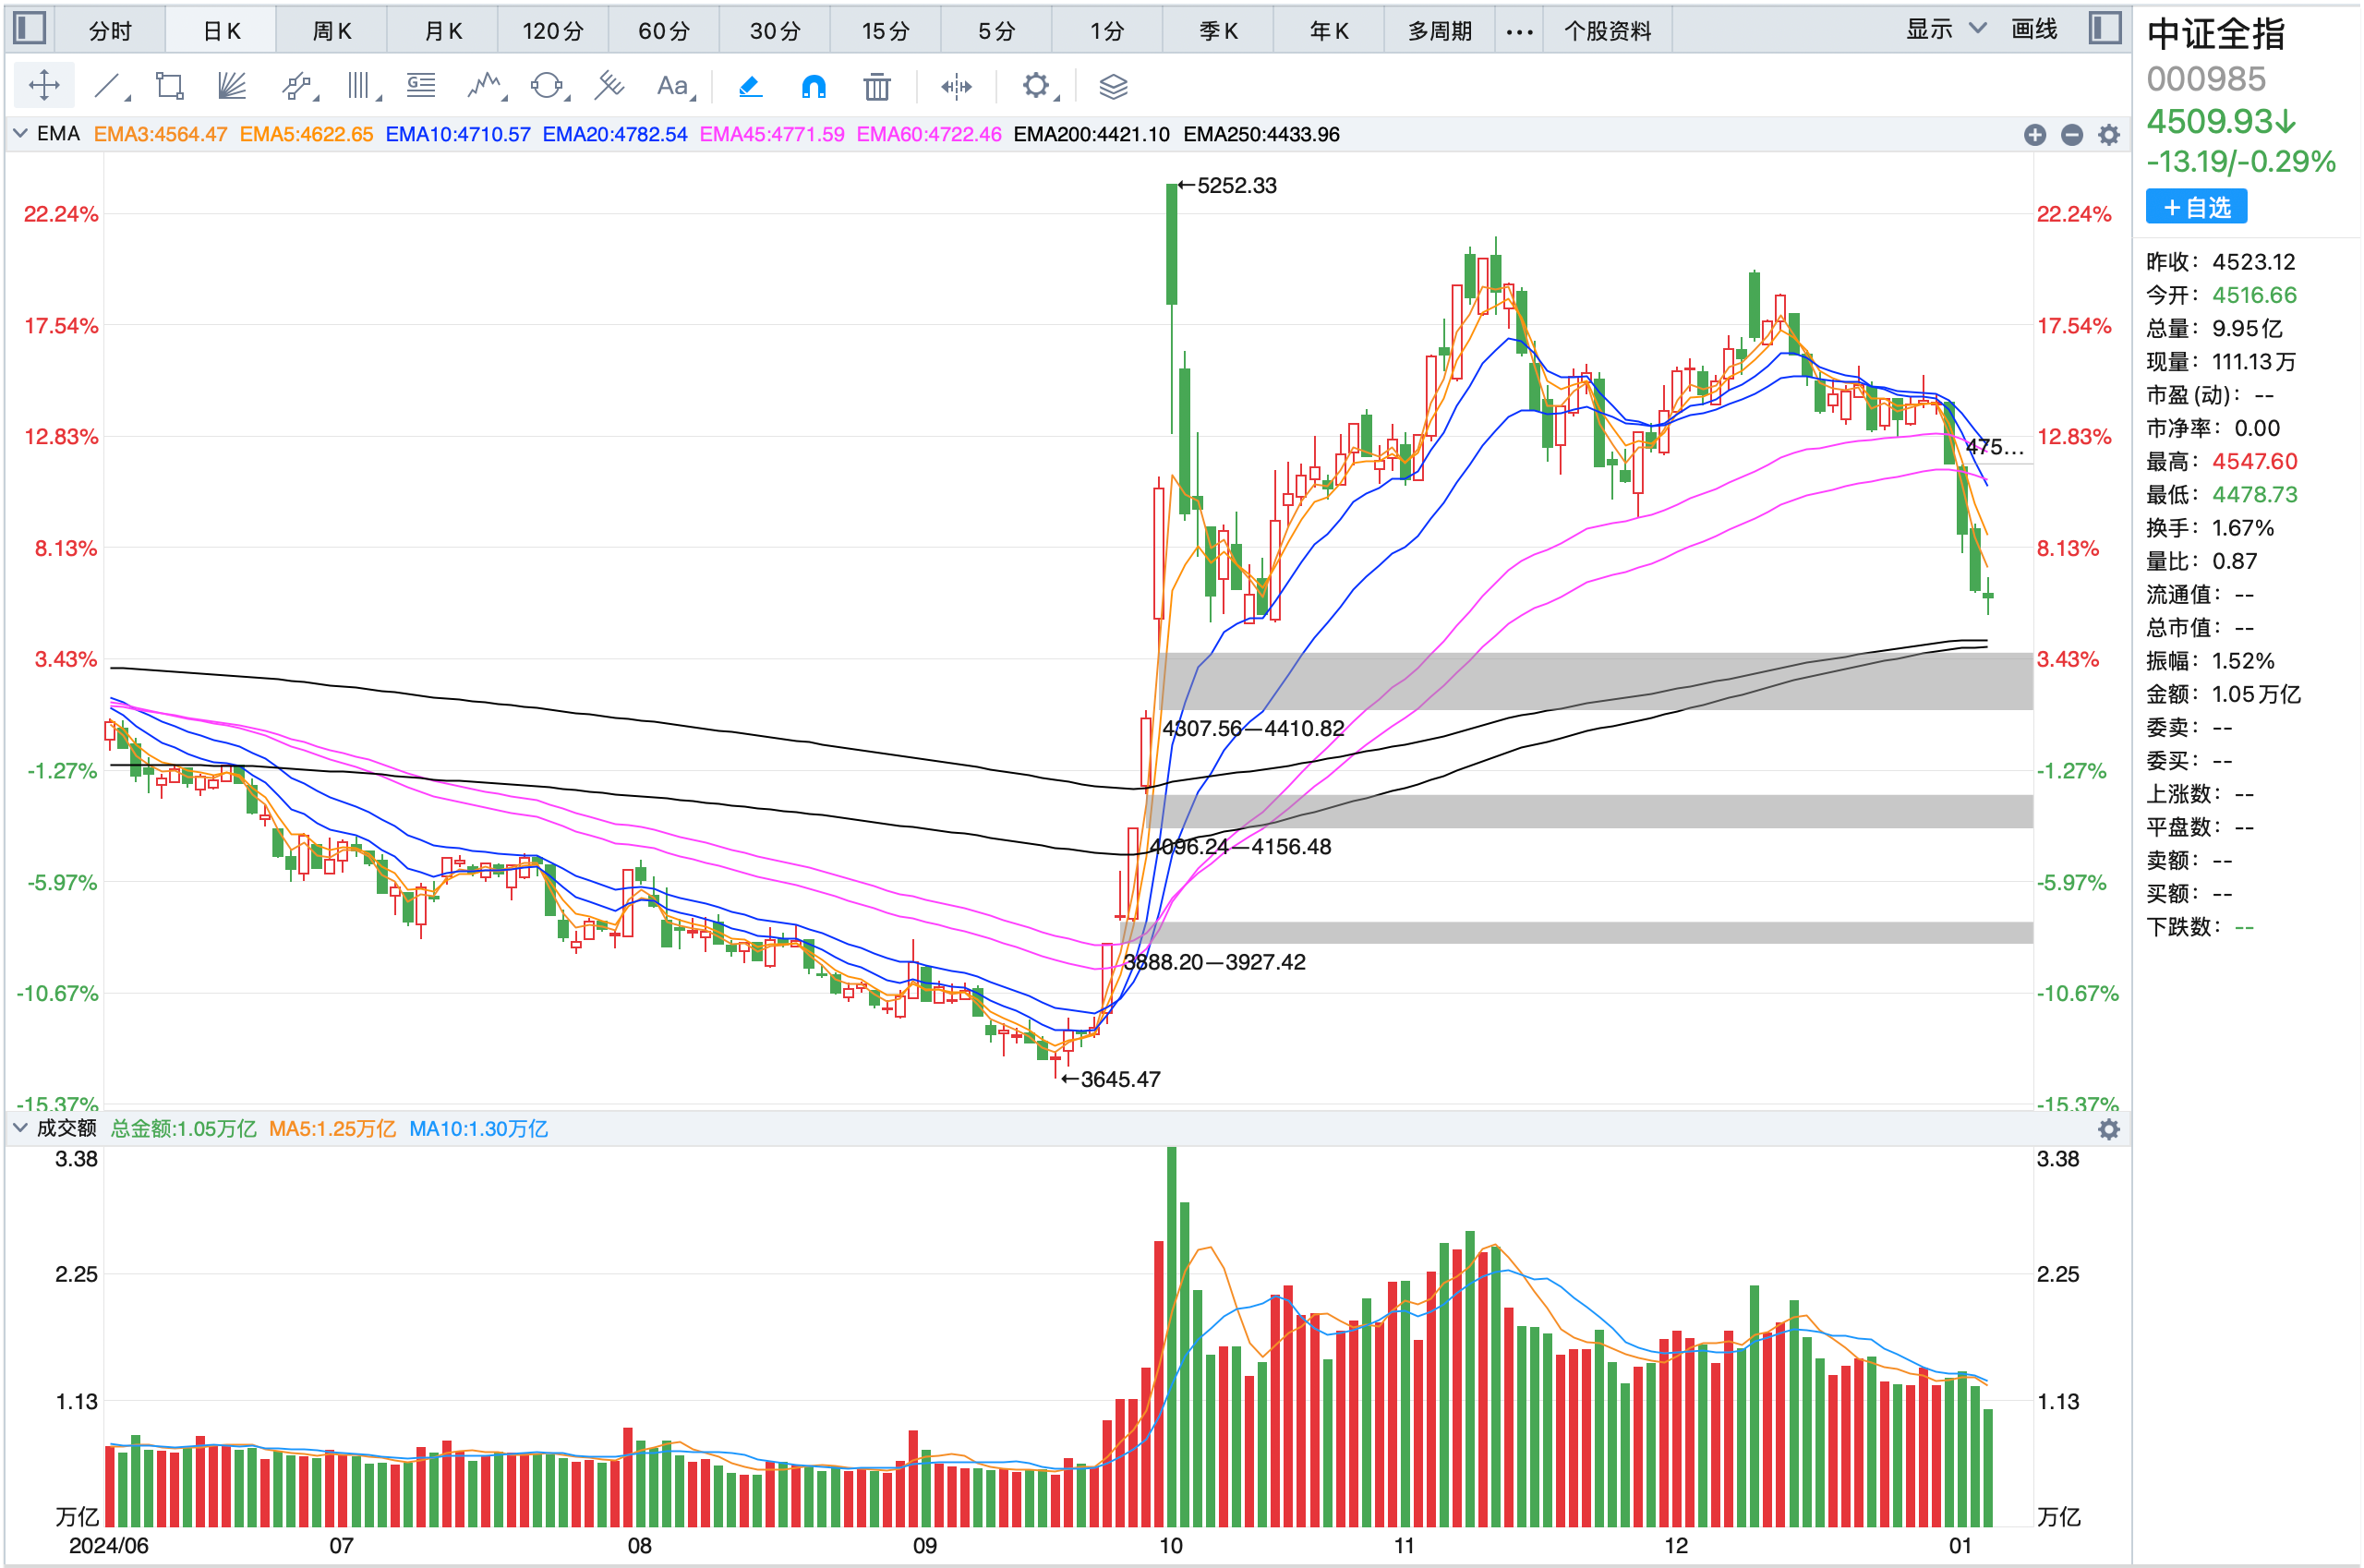Select the Gann fan tool

pyautogui.click(x=232, y=86)
